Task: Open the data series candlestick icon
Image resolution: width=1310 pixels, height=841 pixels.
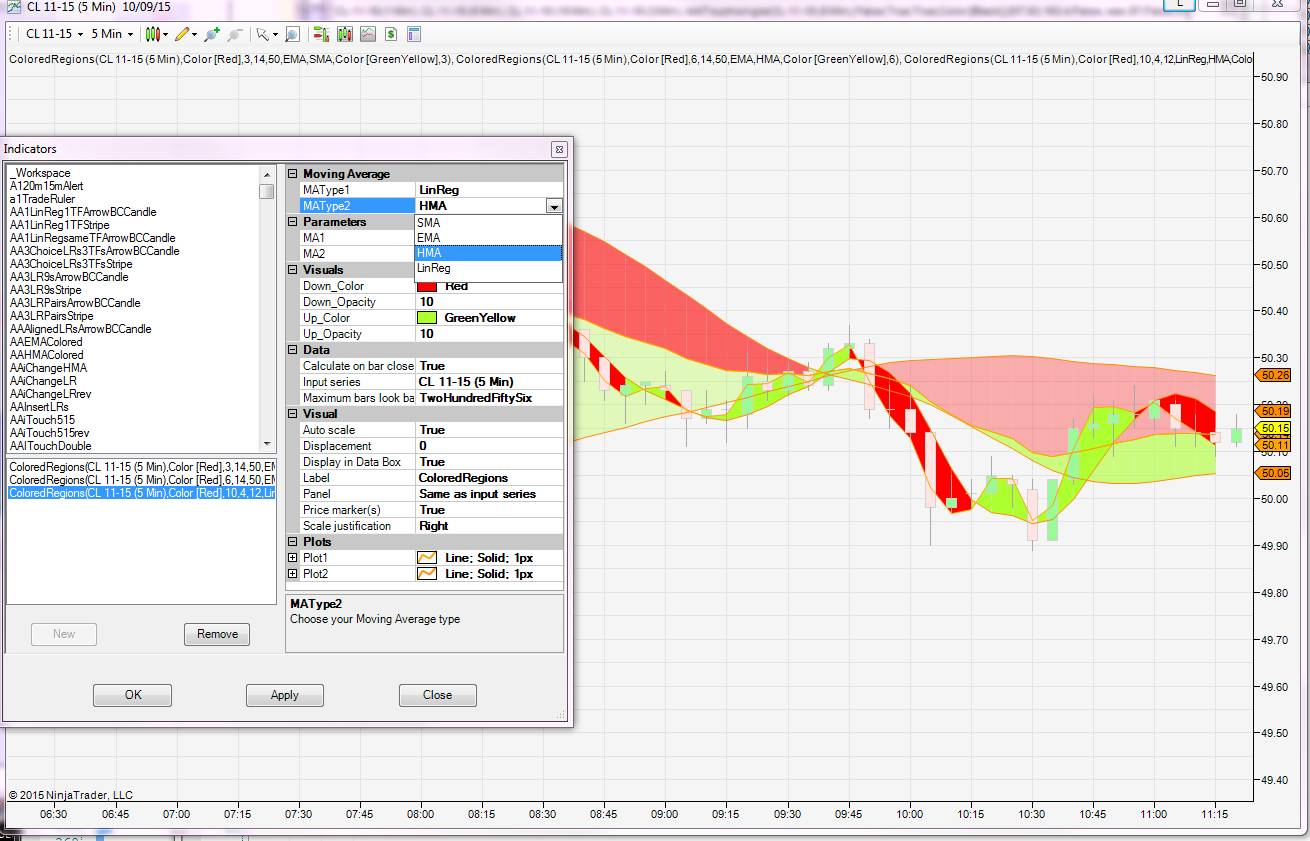Action: click(x=345, y=34)
